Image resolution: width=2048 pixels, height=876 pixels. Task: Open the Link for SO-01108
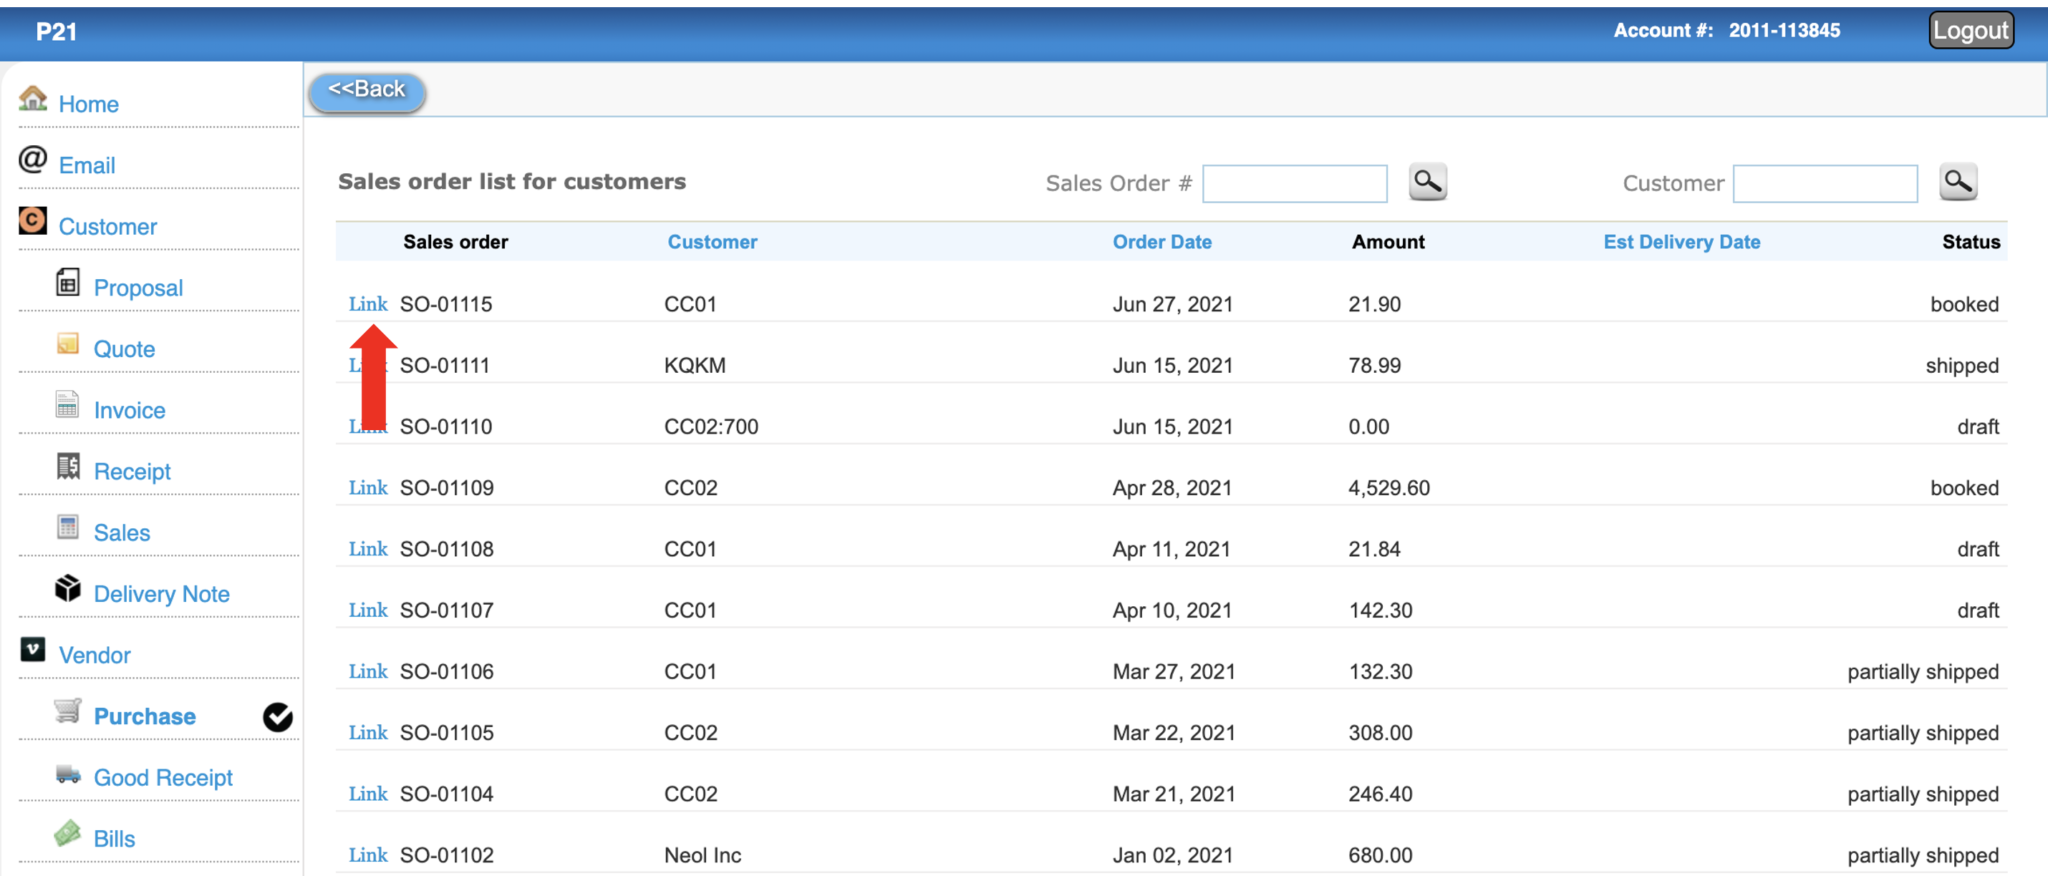(368, 549)
